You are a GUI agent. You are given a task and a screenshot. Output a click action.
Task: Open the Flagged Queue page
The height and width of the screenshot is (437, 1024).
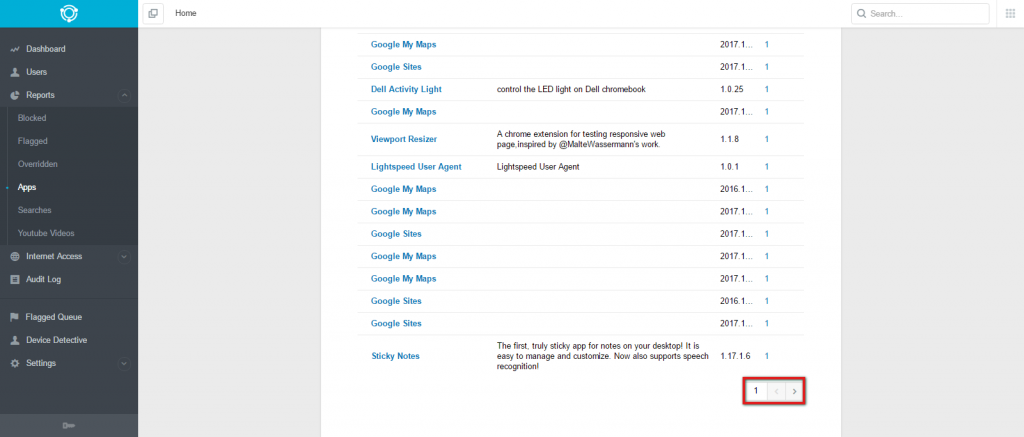54,317
